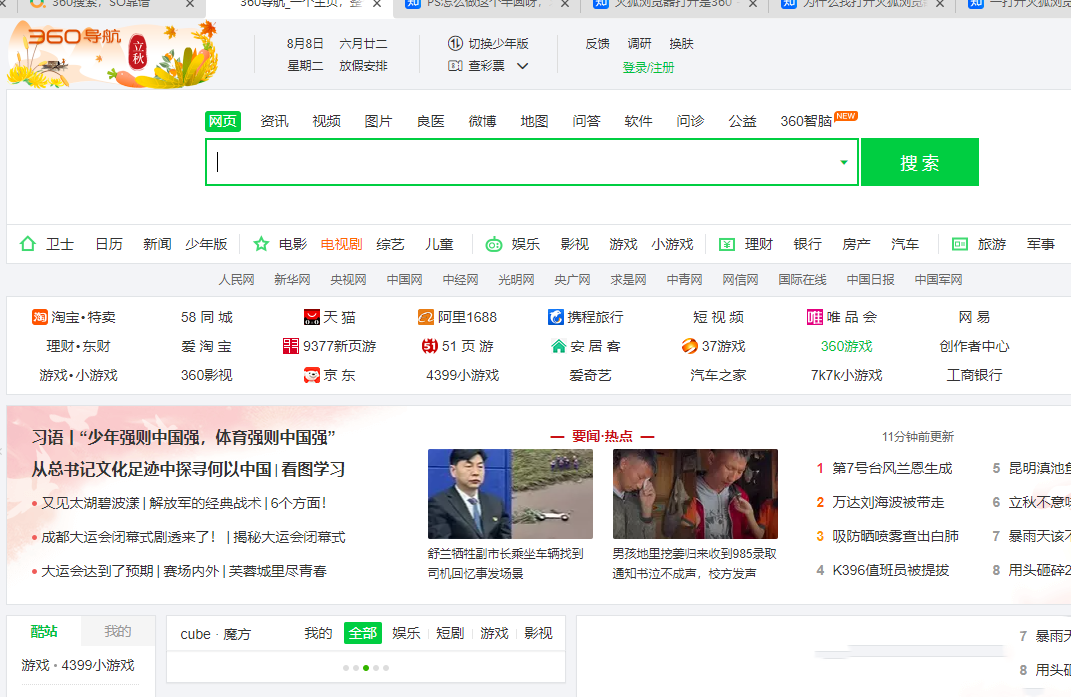
Task: Open the search box suggestion dropdown arrow
Action: 844,163
